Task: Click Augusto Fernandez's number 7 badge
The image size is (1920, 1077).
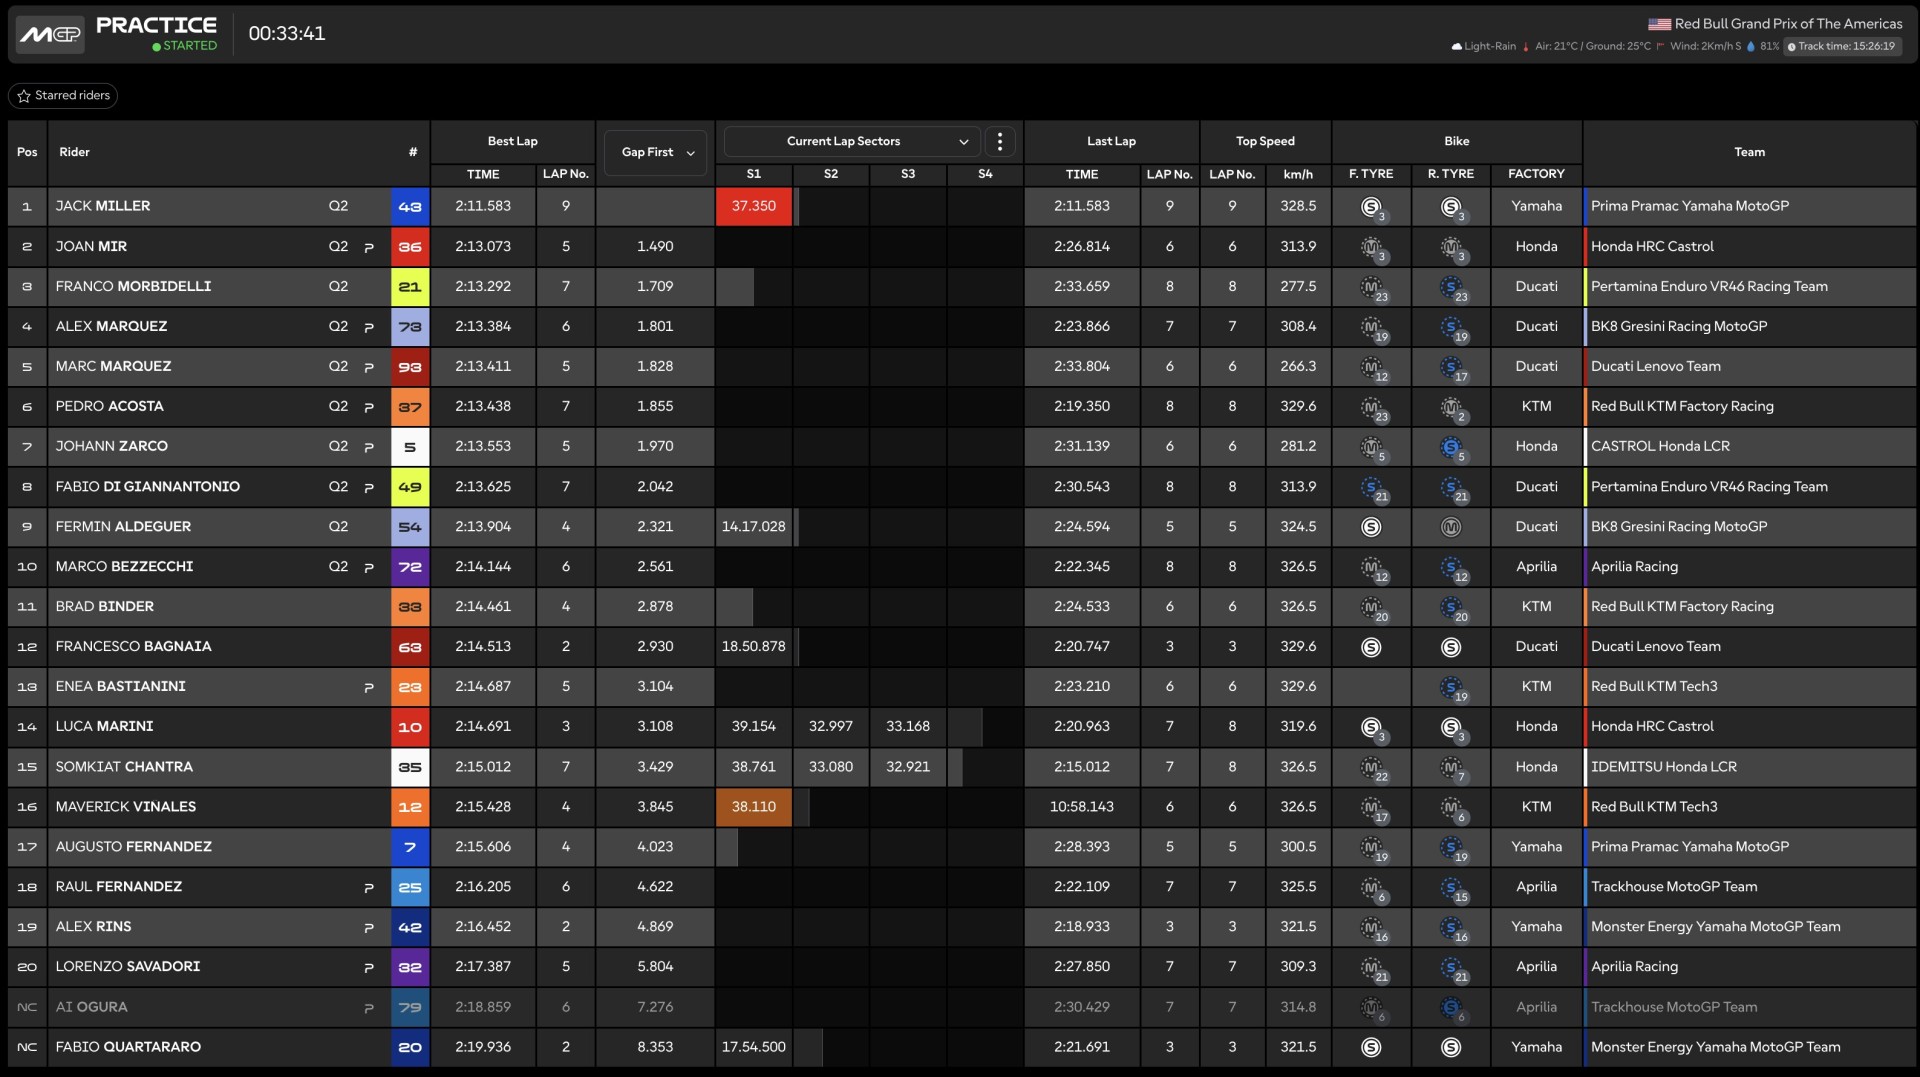Action: pos(410,847)
